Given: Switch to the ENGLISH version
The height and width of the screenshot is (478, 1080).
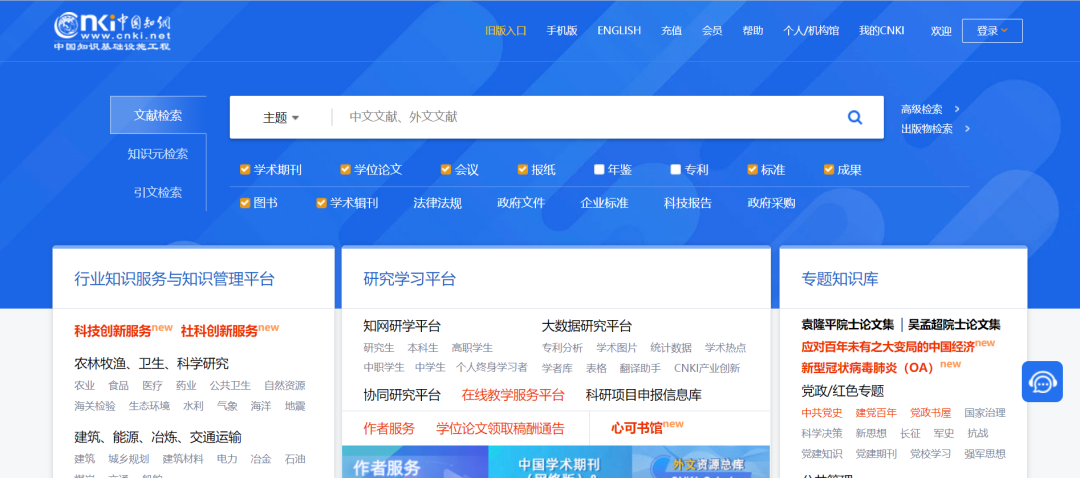Looking at the screenshot, I should click(x=619, y=31).
